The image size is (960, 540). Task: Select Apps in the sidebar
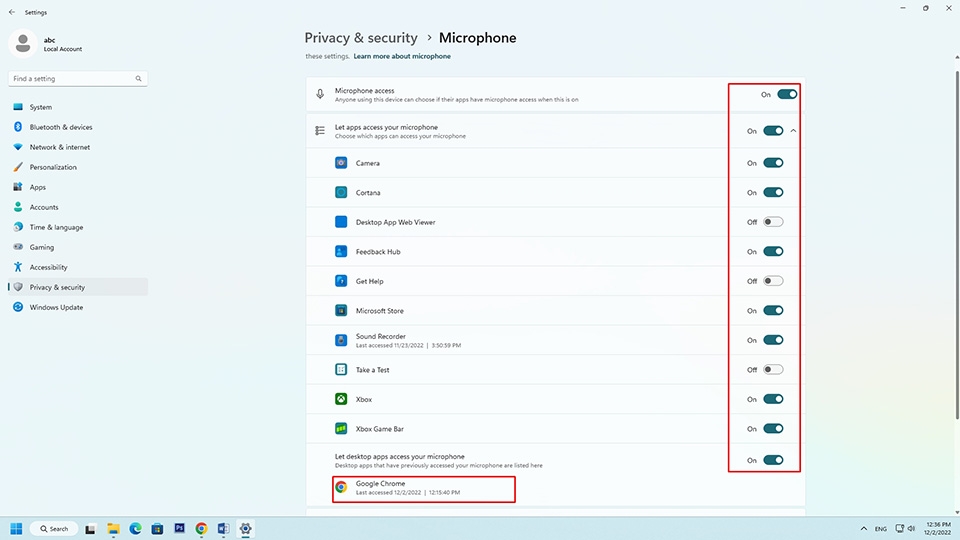tap(78, 187)
